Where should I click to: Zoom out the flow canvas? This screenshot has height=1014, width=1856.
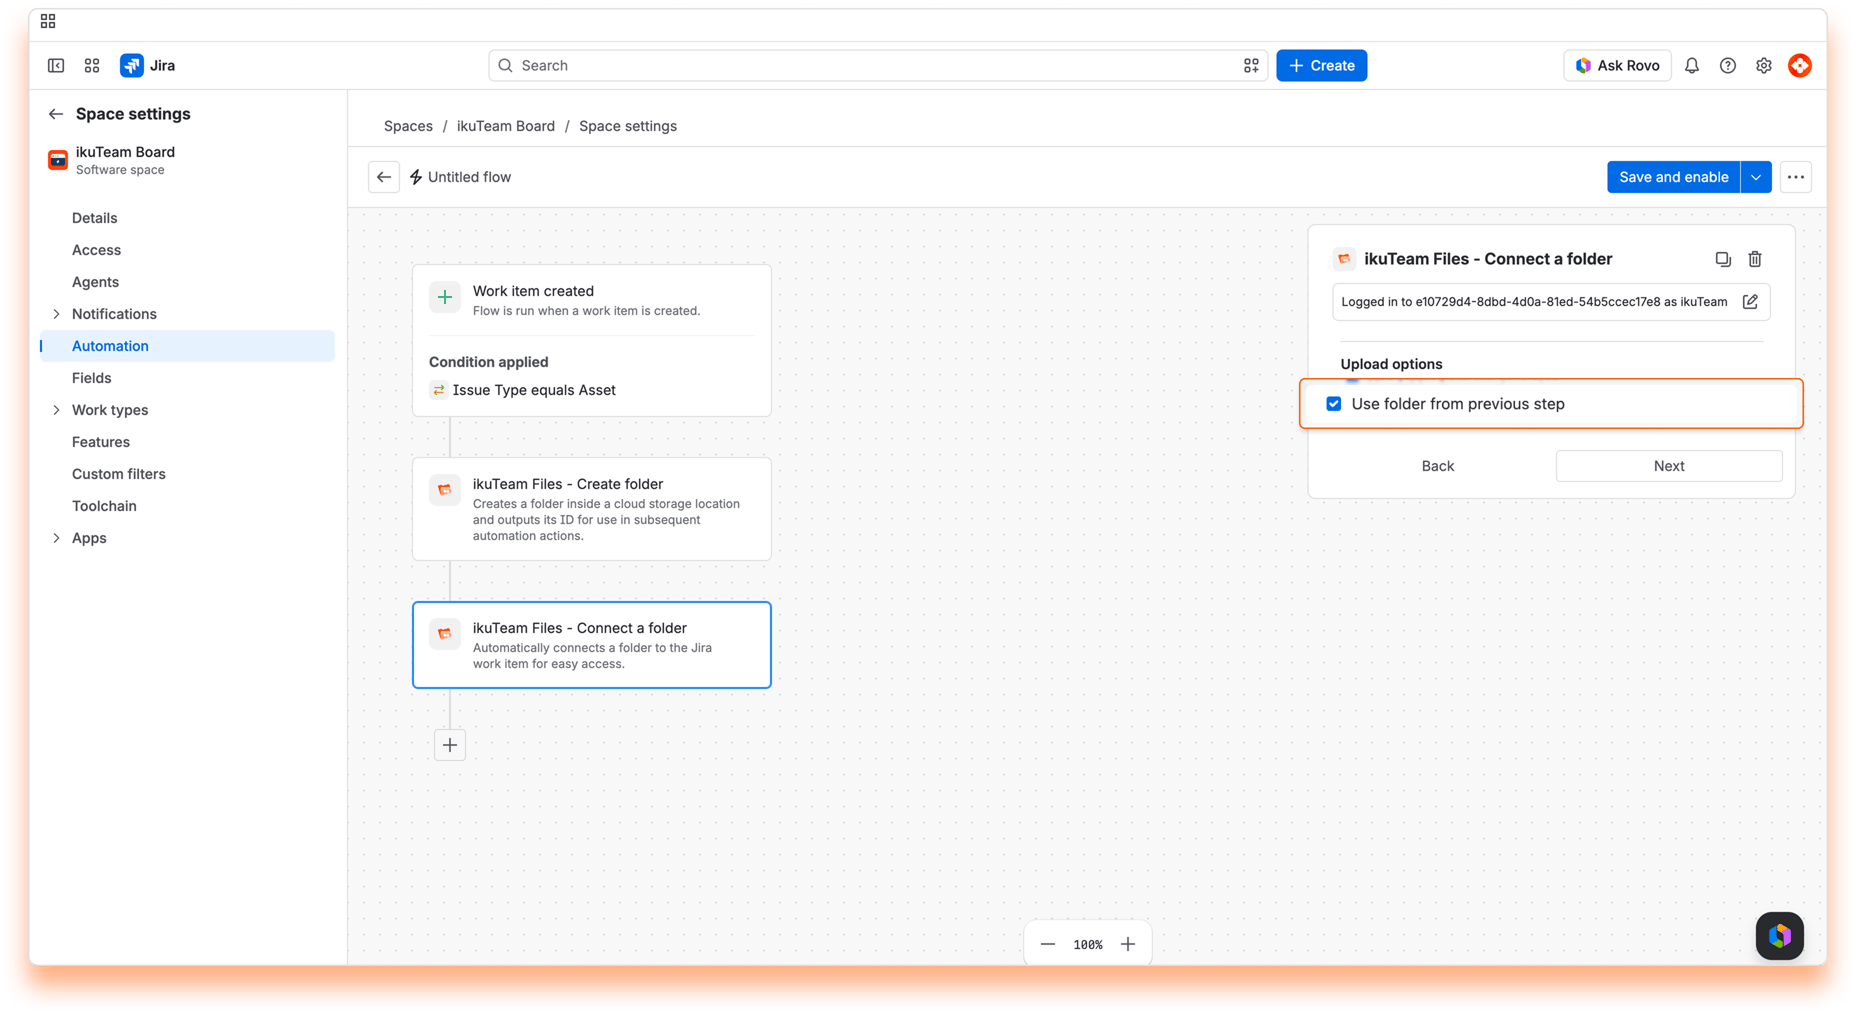[1048, 944]
